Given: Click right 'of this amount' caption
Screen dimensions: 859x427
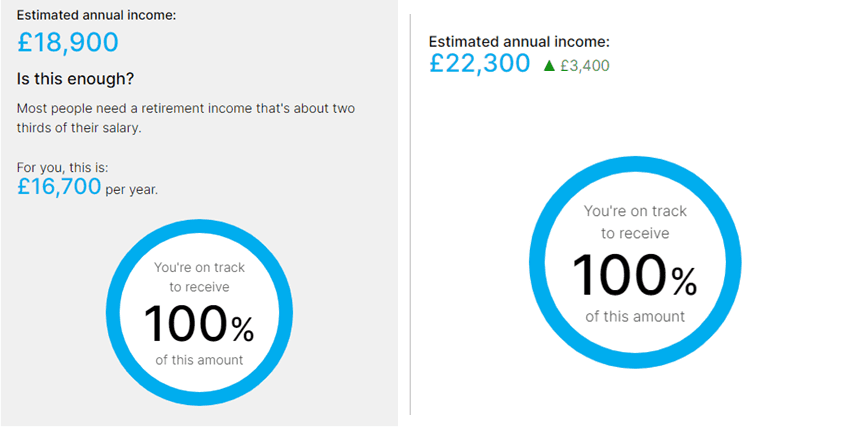Looking at the screenshot, I should [x=635, y=316].
